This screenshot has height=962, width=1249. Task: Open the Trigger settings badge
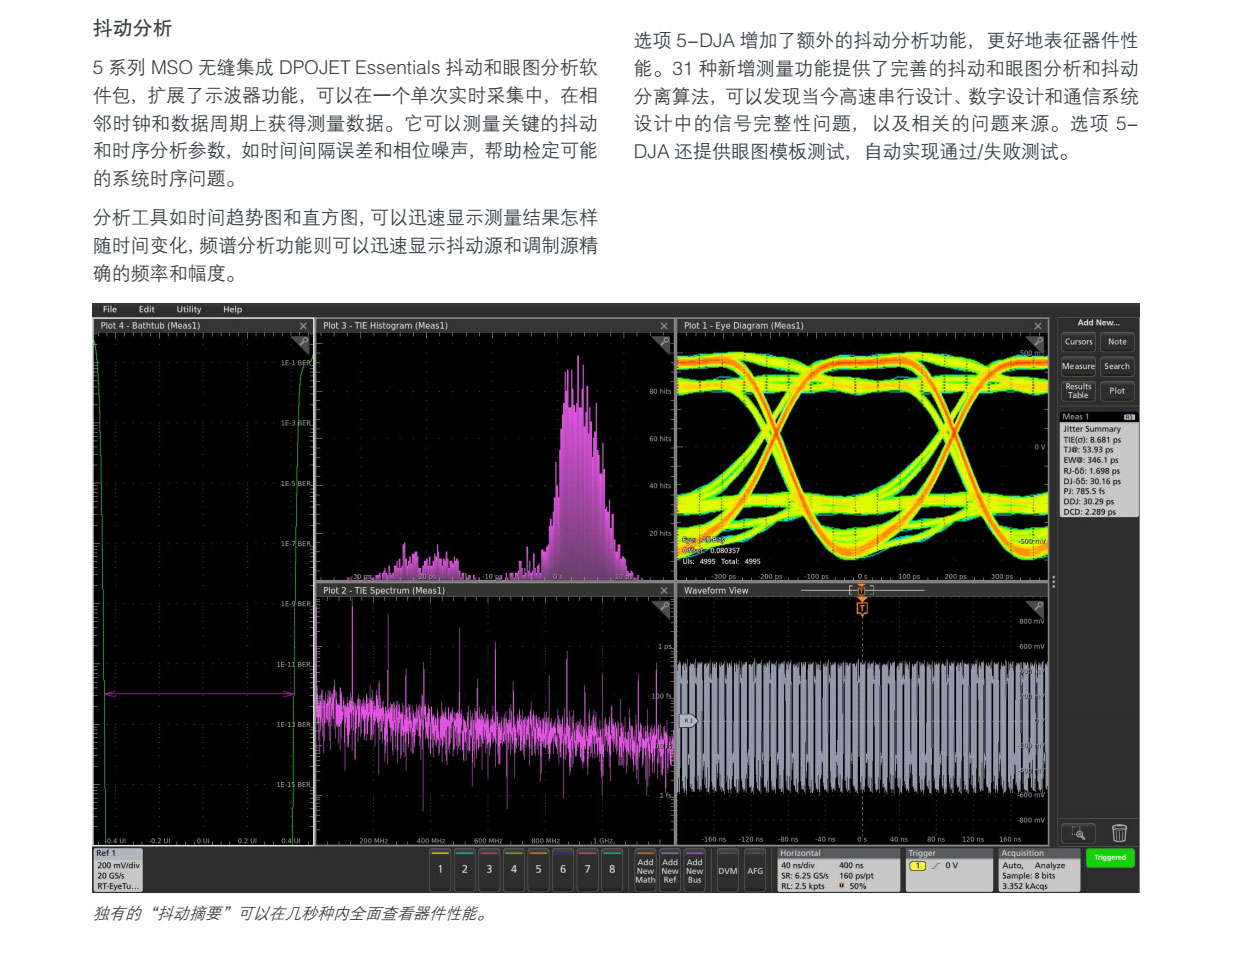pyautogui.click(x=949, y=870)
